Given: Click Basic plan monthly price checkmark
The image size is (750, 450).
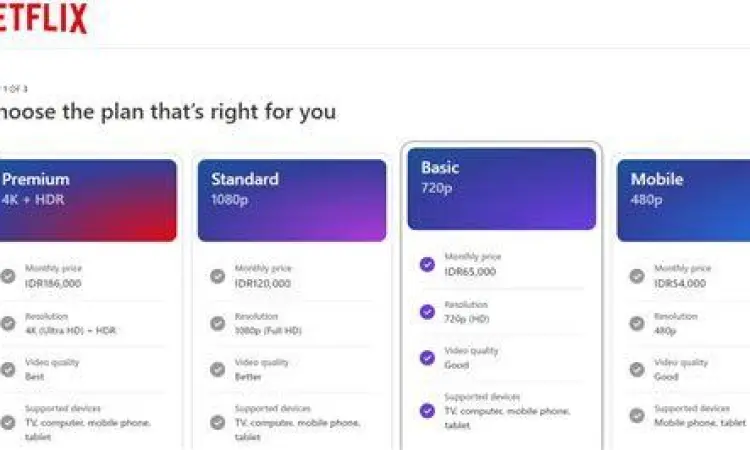Looking at the screenshot, I should click(427, 264).
